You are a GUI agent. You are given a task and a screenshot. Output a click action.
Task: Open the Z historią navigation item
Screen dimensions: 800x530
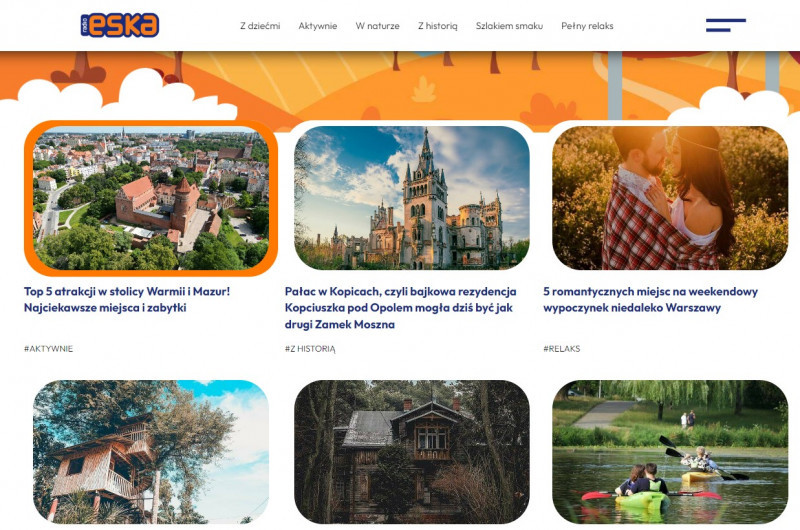click(437, 26)
